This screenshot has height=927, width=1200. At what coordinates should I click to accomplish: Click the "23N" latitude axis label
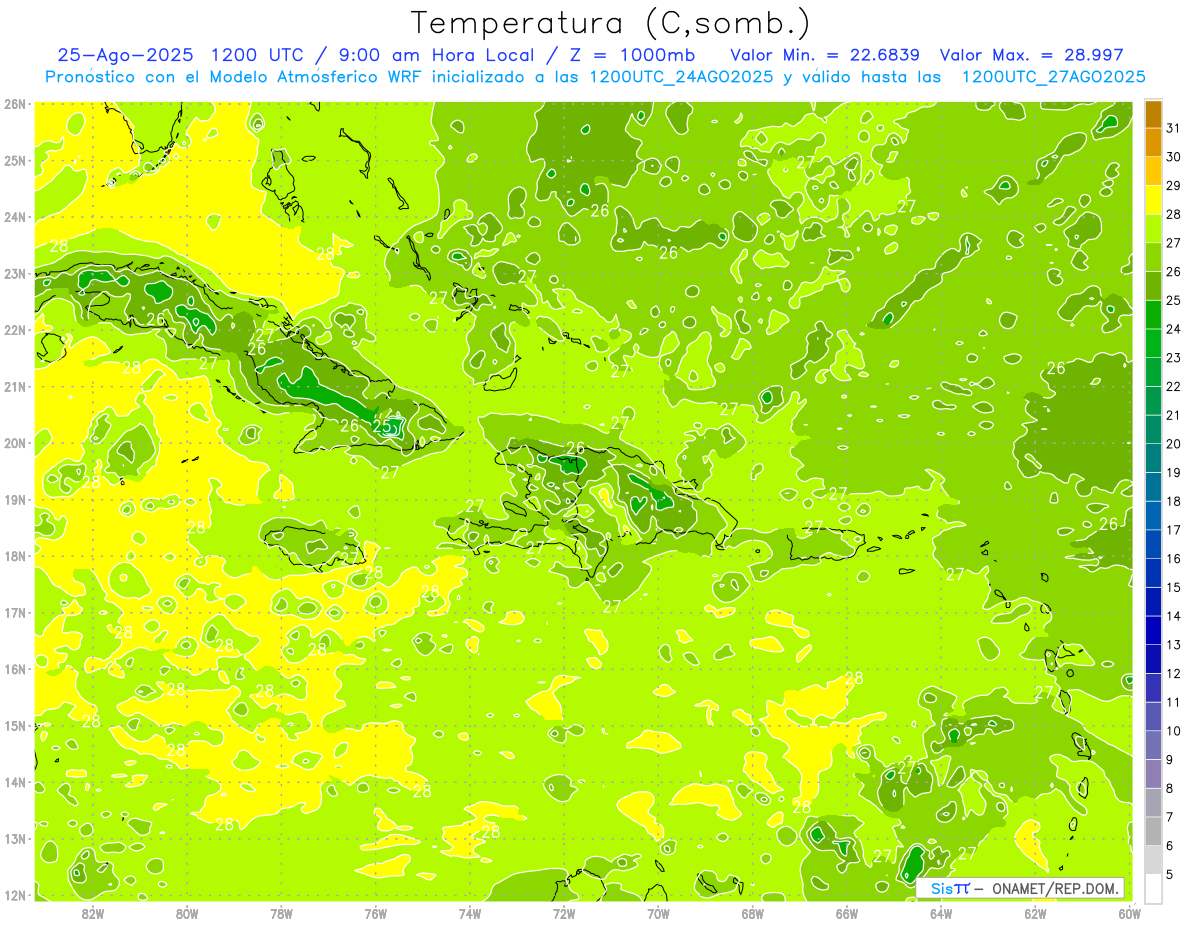[x=15, y=273]
